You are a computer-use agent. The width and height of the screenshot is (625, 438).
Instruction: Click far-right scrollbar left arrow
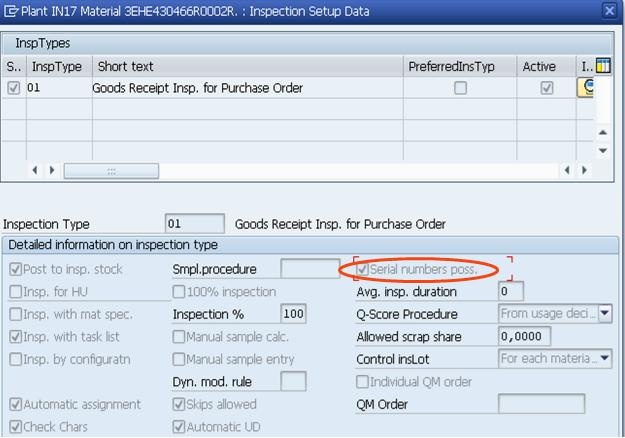point(567,171)
